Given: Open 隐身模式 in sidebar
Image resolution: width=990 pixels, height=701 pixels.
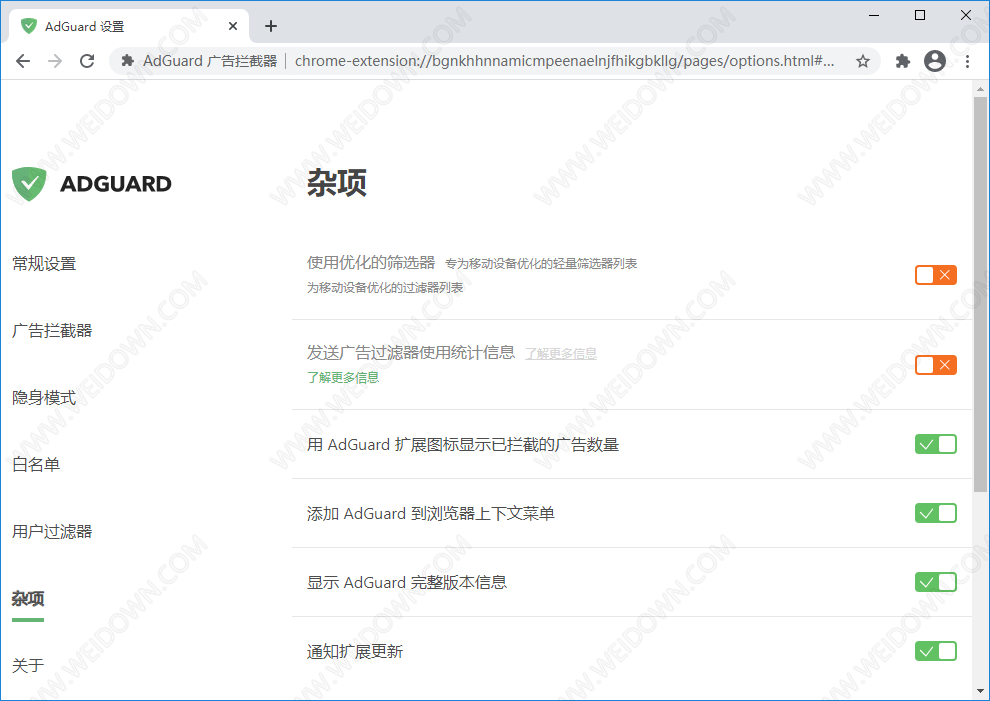Looking at the screenshot, I should [44, 397].
